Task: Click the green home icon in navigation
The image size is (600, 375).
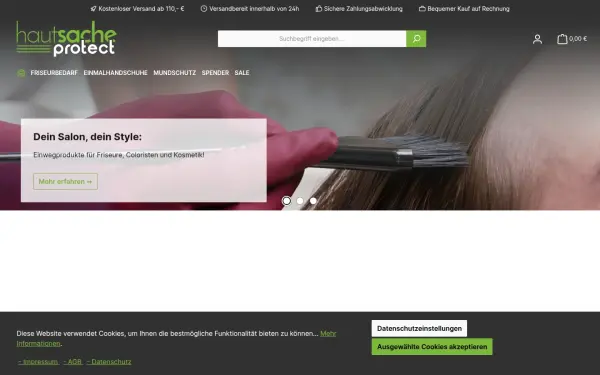Action: (21, 73)
